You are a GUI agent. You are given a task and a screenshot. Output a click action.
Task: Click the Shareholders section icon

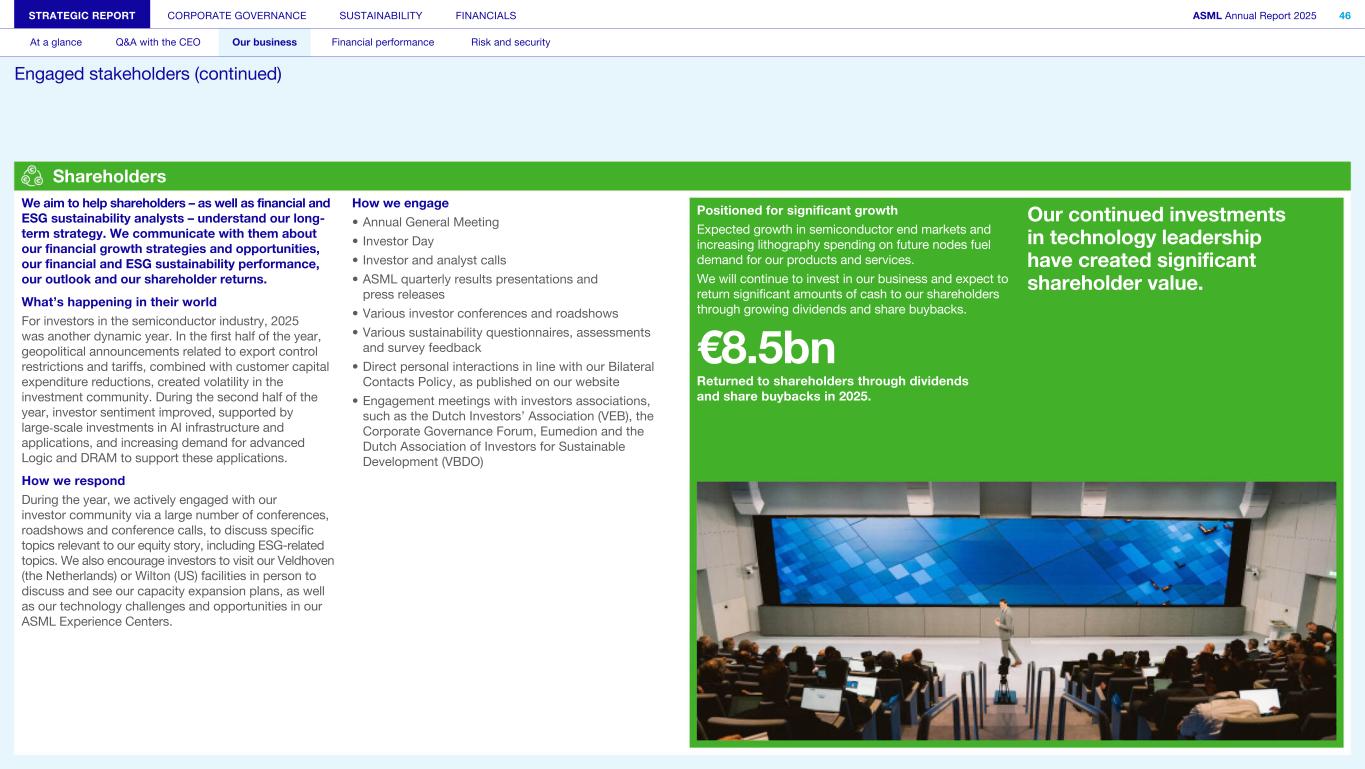[32, 176]
